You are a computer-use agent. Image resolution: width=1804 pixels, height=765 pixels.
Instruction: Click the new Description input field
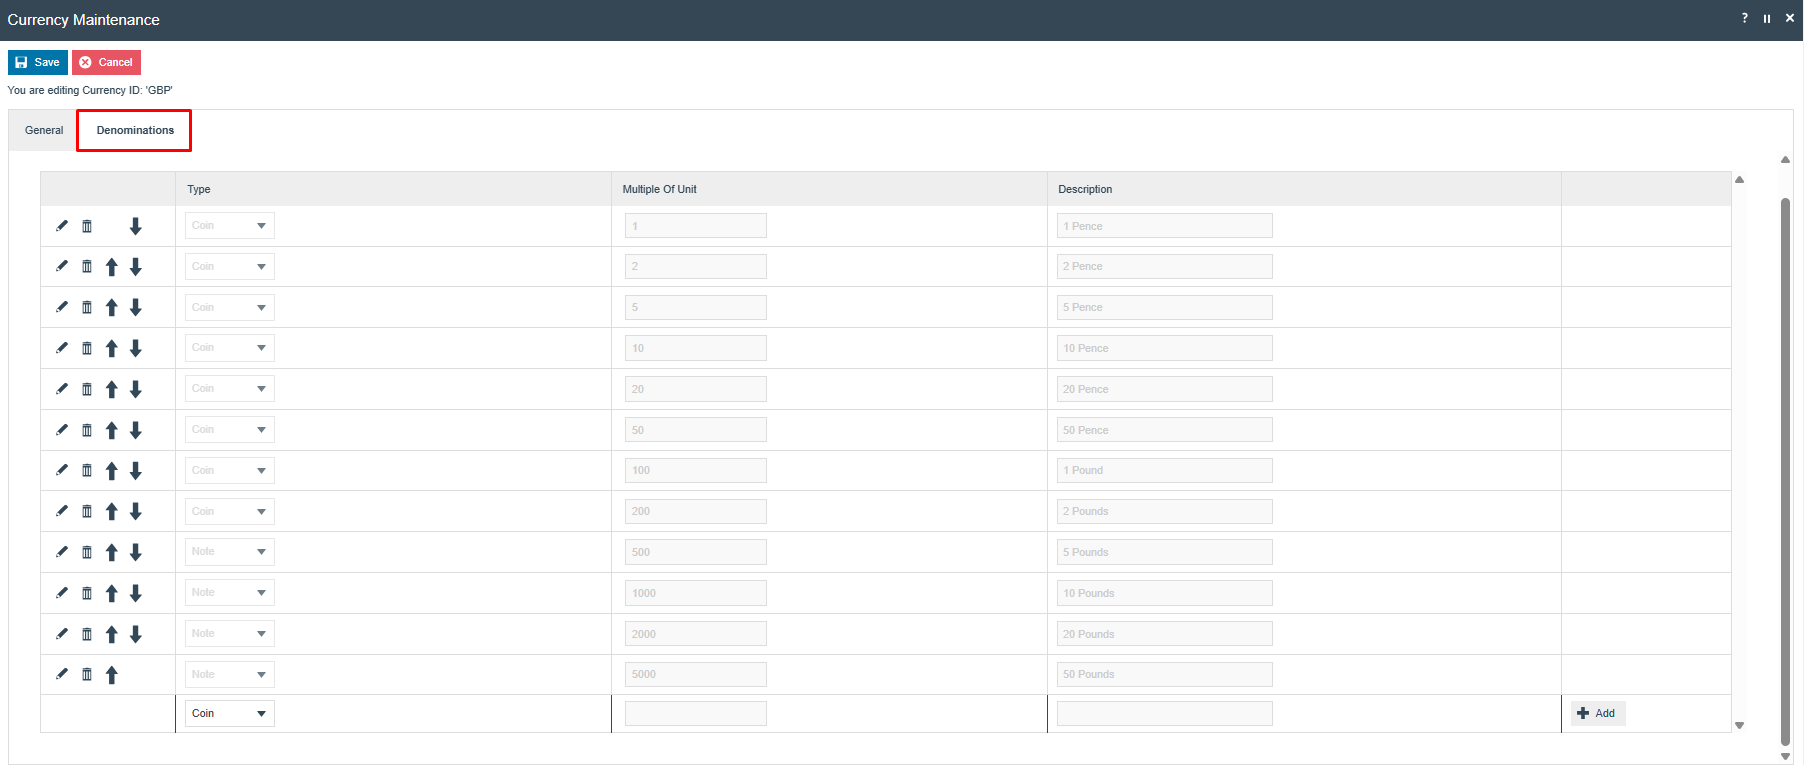coord(1165,713)
